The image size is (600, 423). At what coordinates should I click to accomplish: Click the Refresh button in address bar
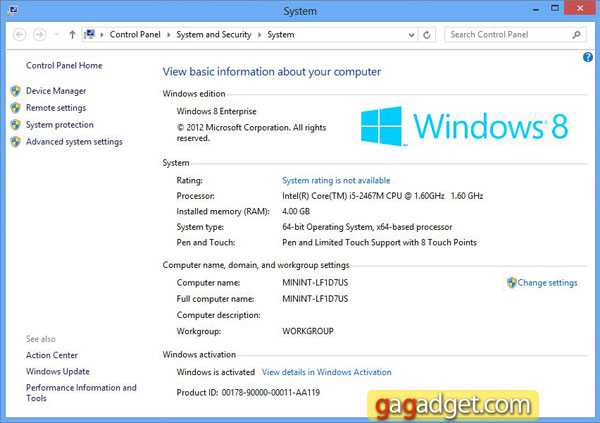click(x=427, y=34)
